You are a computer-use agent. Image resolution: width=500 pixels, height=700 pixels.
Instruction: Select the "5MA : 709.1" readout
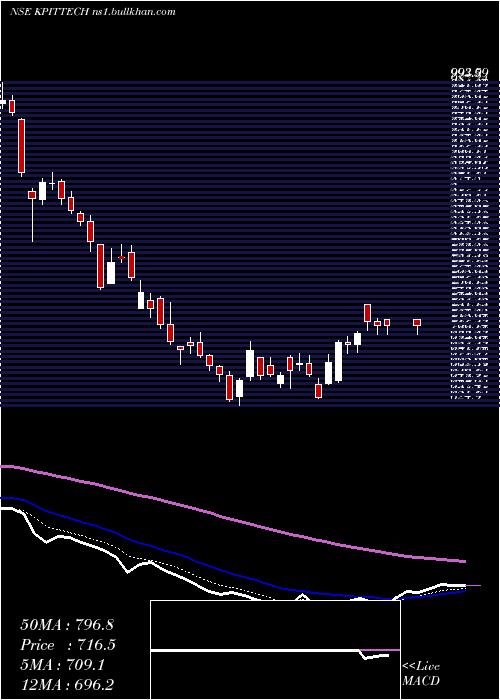tap(62, 665)
